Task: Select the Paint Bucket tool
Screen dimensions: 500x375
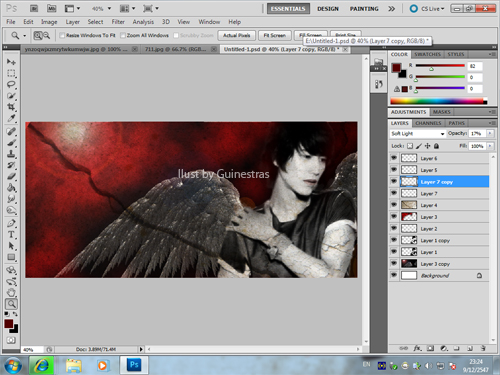Action: pyautogui.click(x=11, y=188)
